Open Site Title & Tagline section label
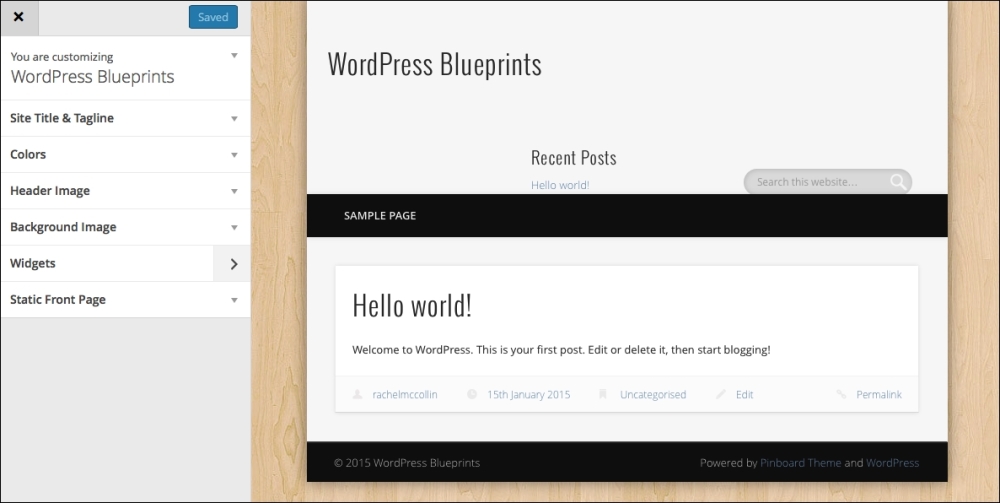Viewport: 1000px width, 503px height. click(62, 118)
